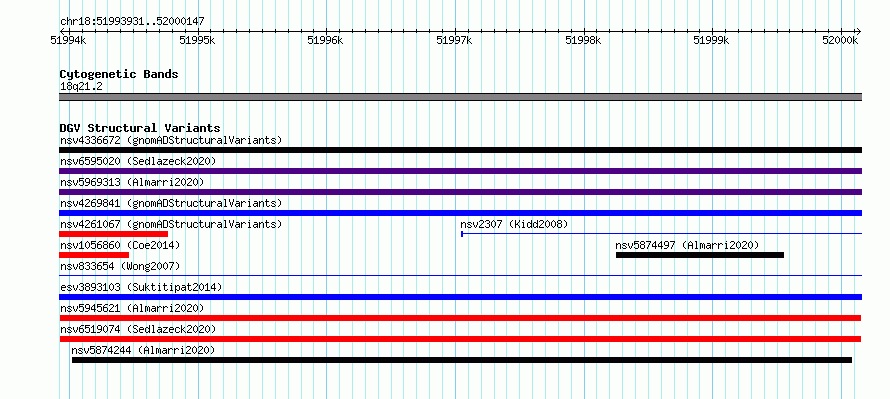The width and height of the screenshot is (890, 399).
Task: Click the 51999k ruler tick label
Action: (x=712, y=40)
